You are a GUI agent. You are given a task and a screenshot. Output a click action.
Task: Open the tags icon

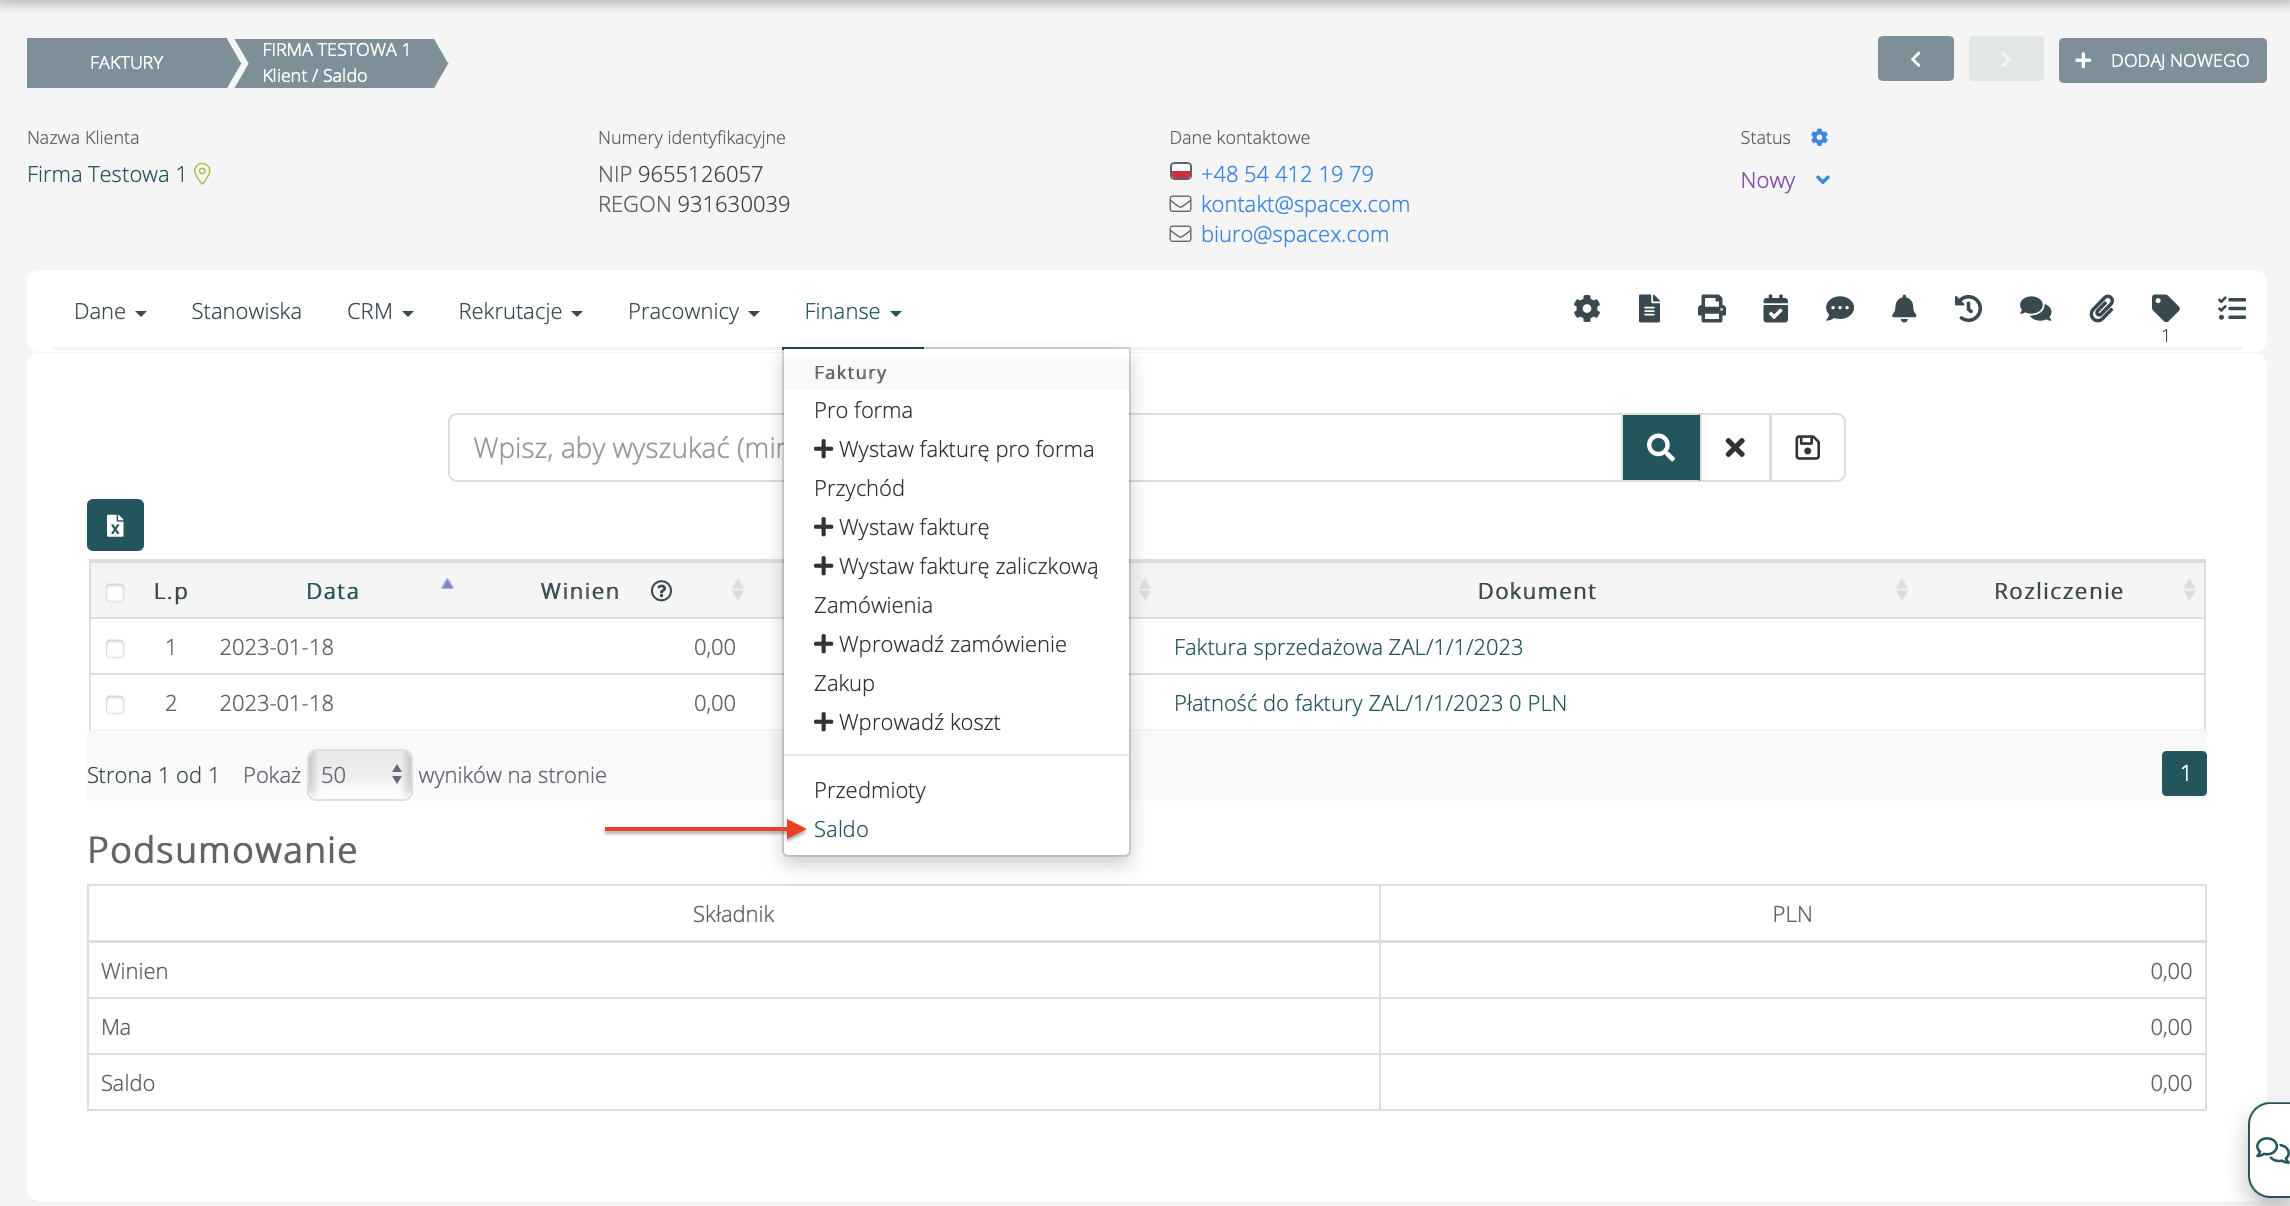tap(2165, 309)
